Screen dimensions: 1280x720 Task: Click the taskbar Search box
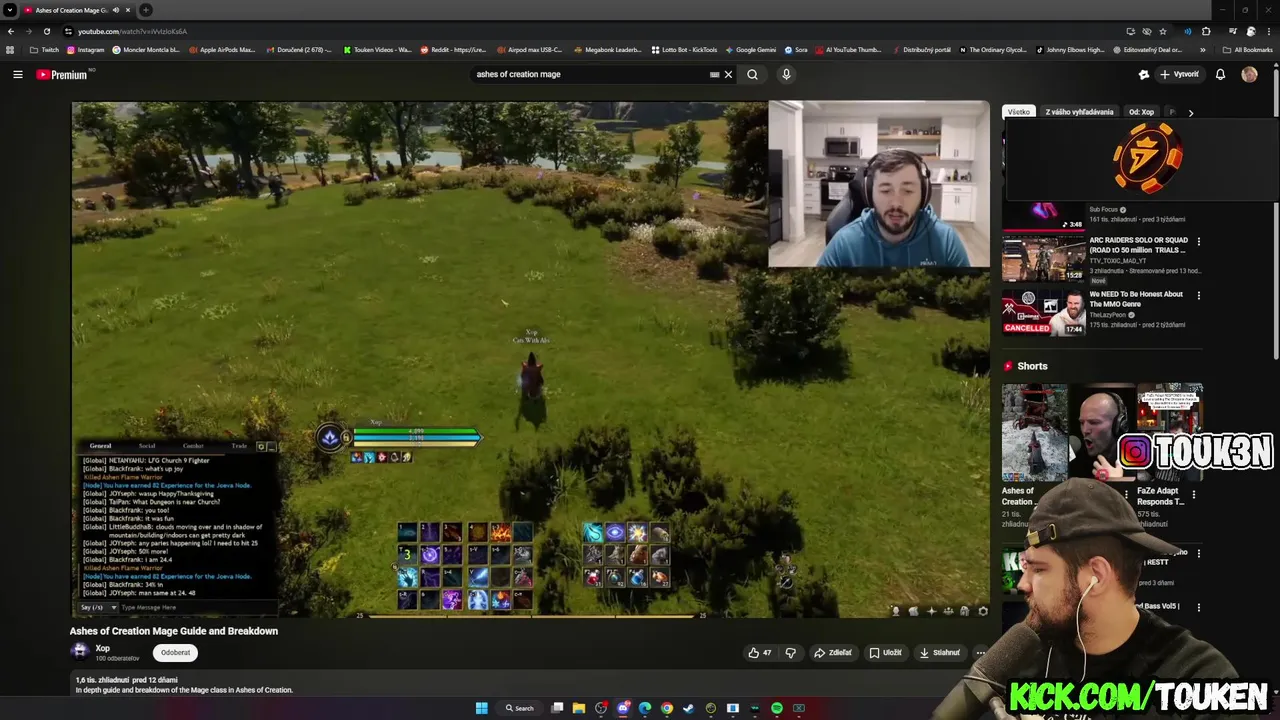pos(518,708)
